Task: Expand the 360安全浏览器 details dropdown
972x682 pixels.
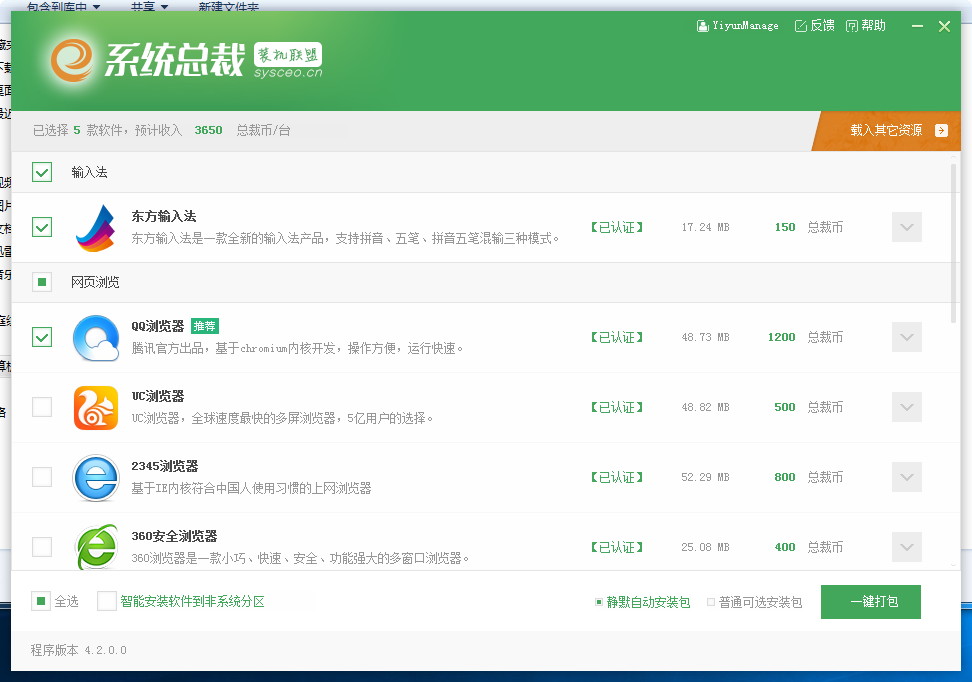Action: [x=906, y=547]
